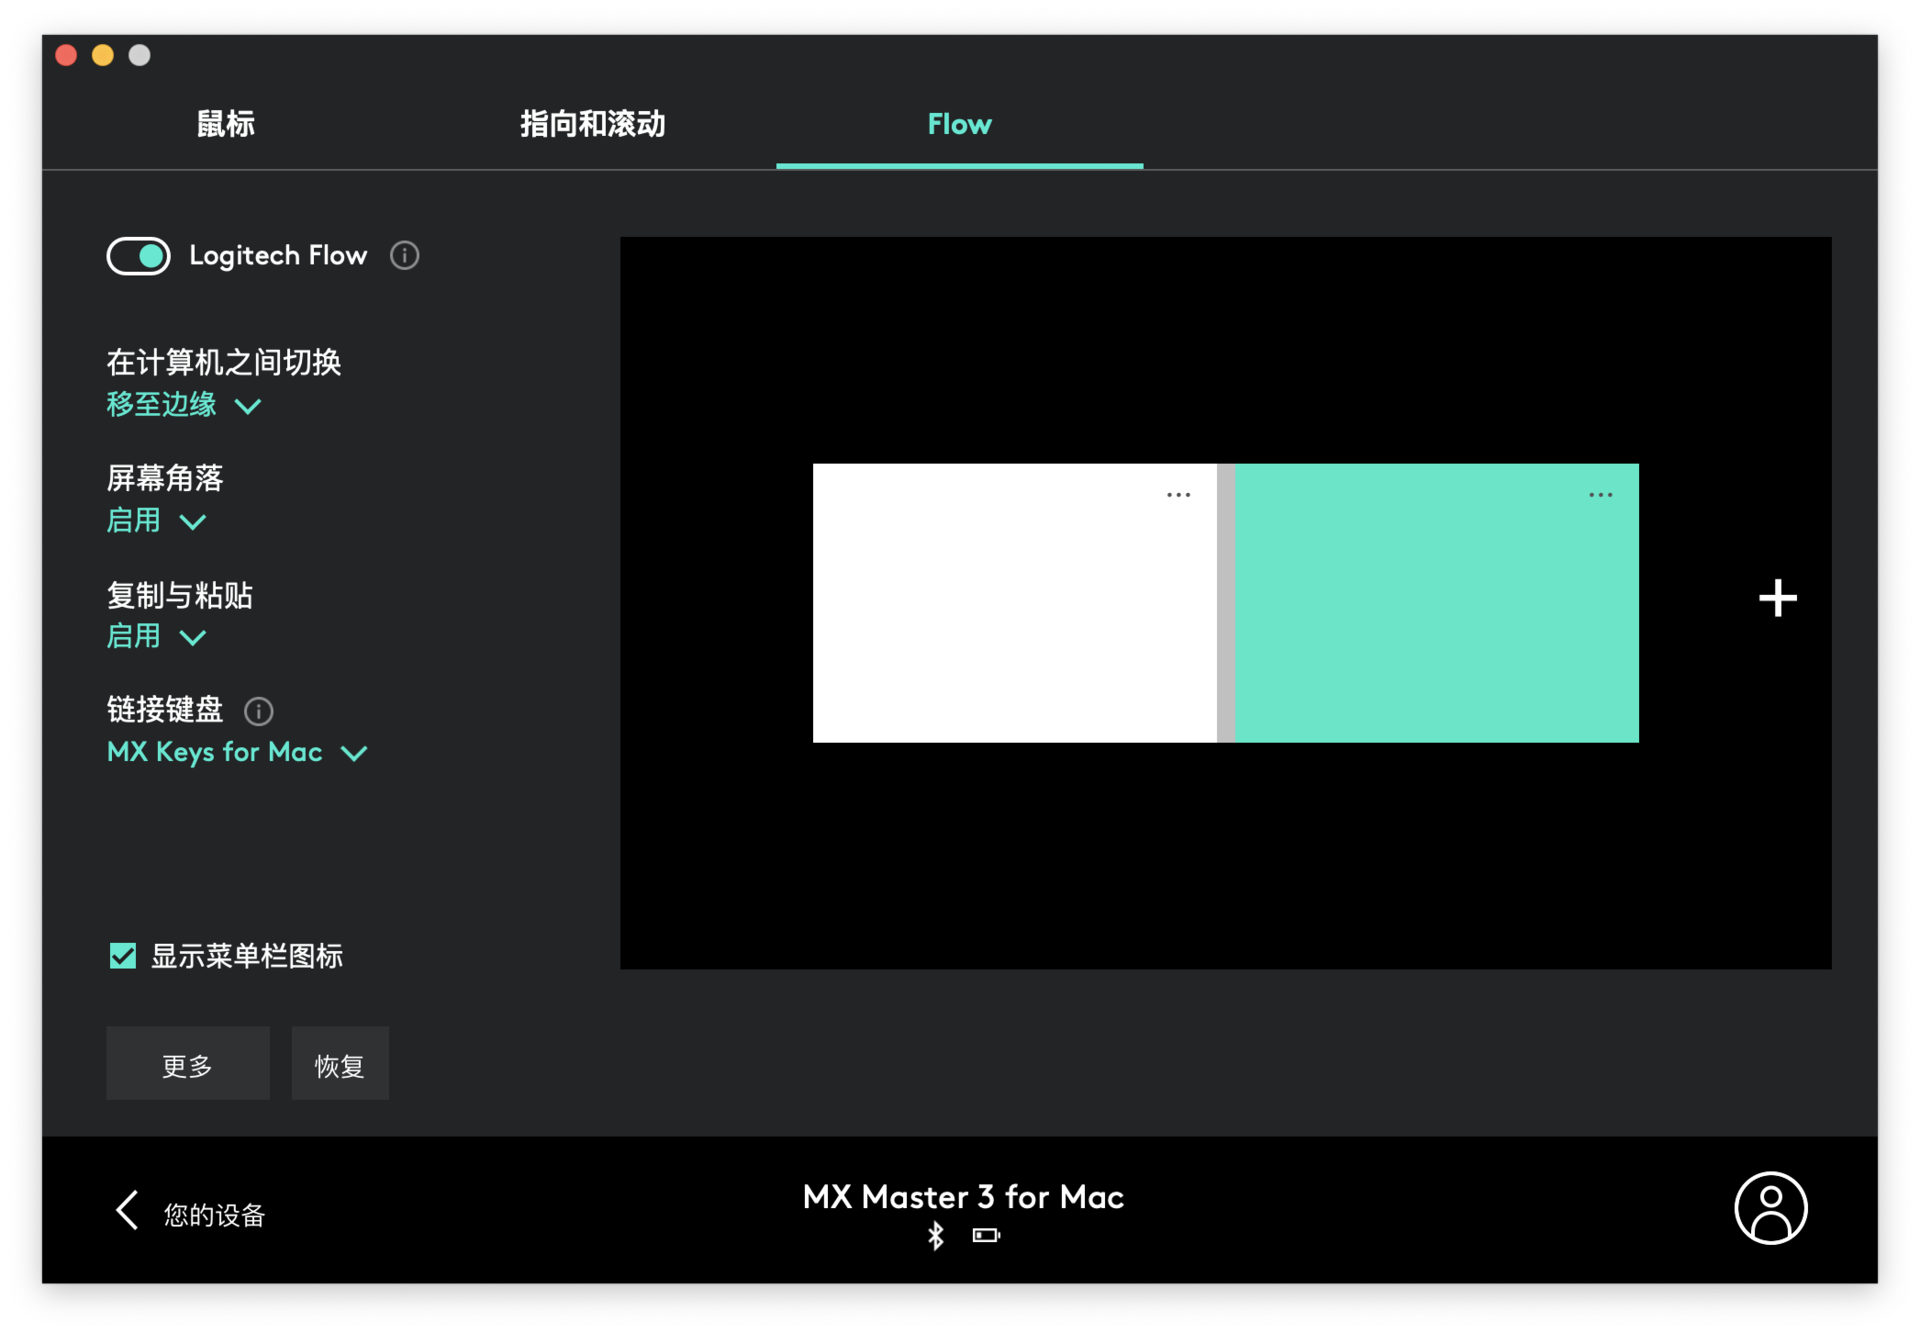Expand the 屏幕角落 启用 dropdown
This screenshot has width=1920, height=1333.
pyautogui.click(x=156, y=521)
